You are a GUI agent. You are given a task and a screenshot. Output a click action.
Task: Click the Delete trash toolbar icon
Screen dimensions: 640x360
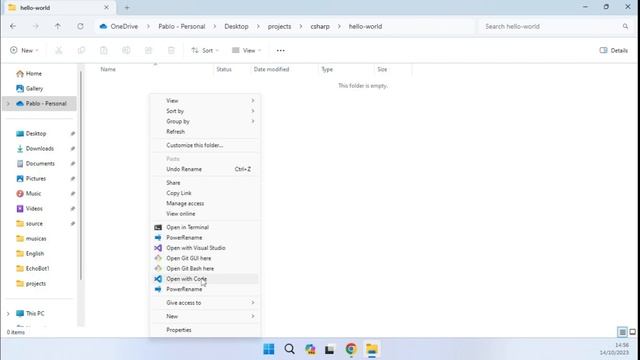[171, 50]
